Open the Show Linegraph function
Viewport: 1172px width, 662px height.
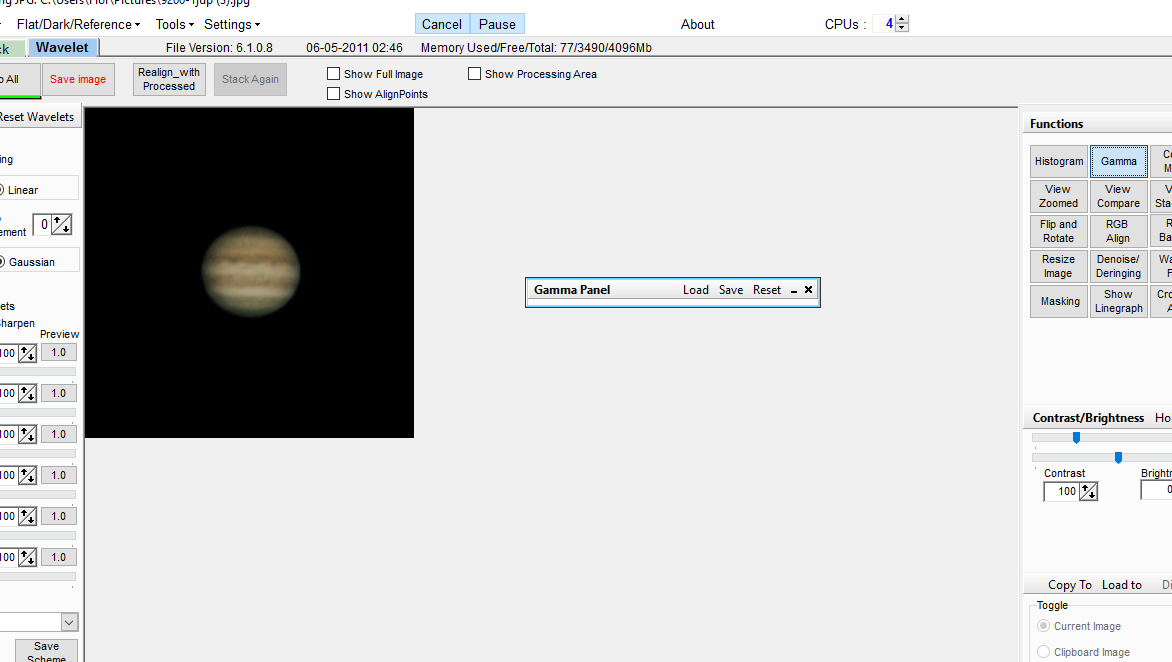[x=1118, y=301]
